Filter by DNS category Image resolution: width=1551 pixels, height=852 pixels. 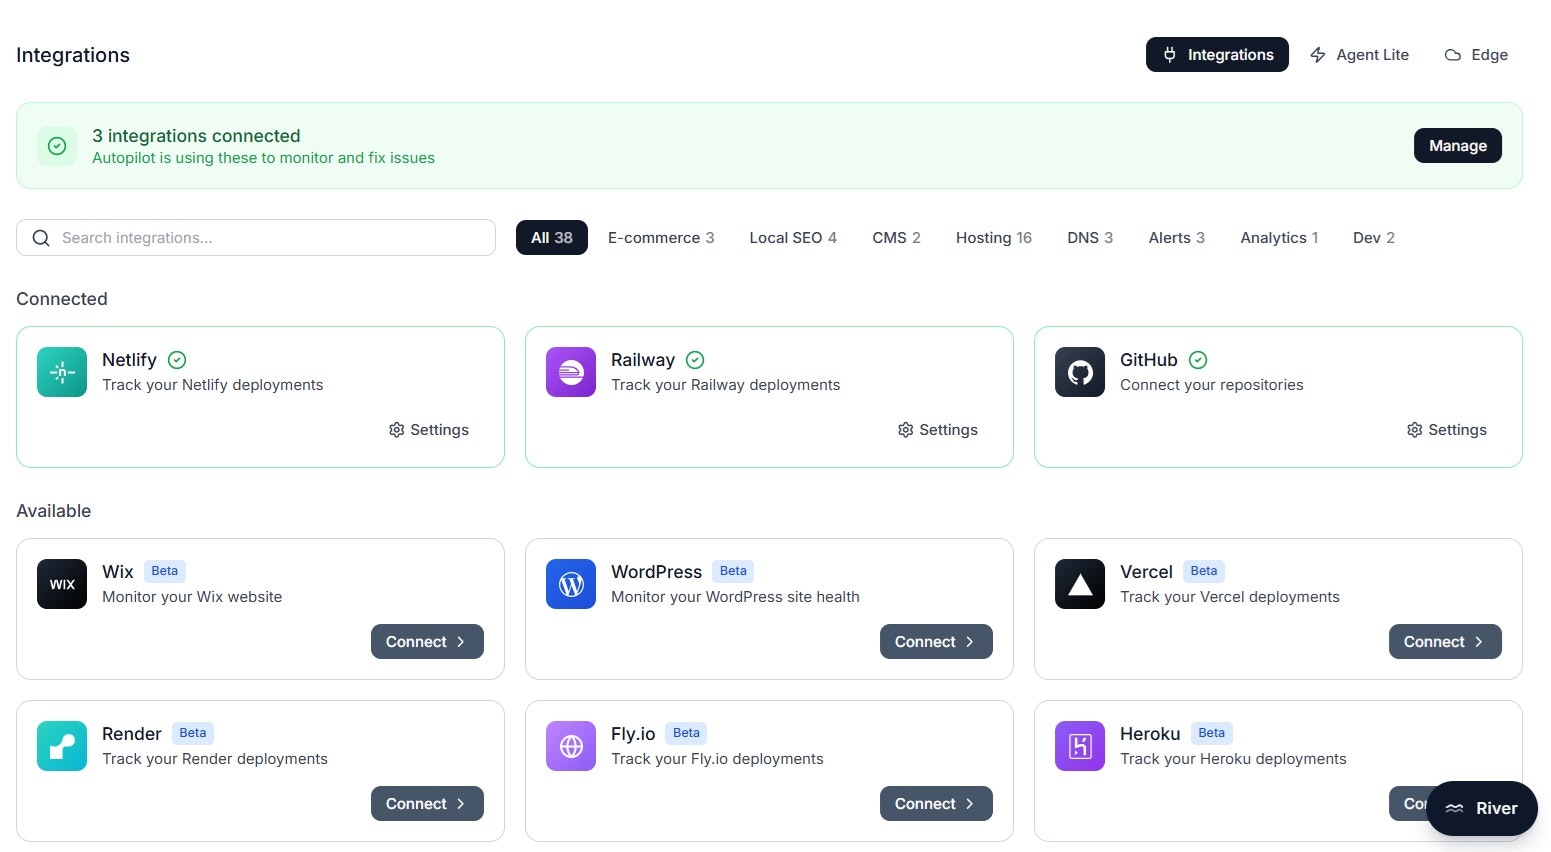[1090, 238]
